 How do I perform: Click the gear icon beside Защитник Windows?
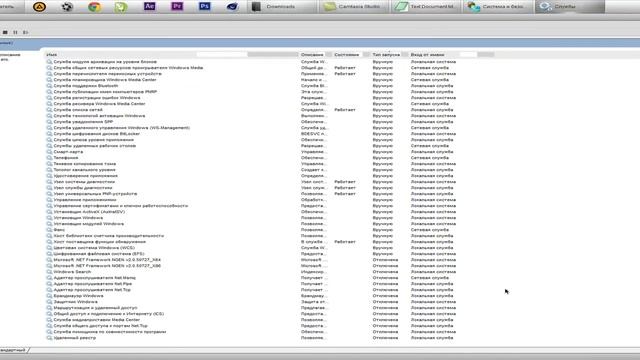click(x=49, y=302)
